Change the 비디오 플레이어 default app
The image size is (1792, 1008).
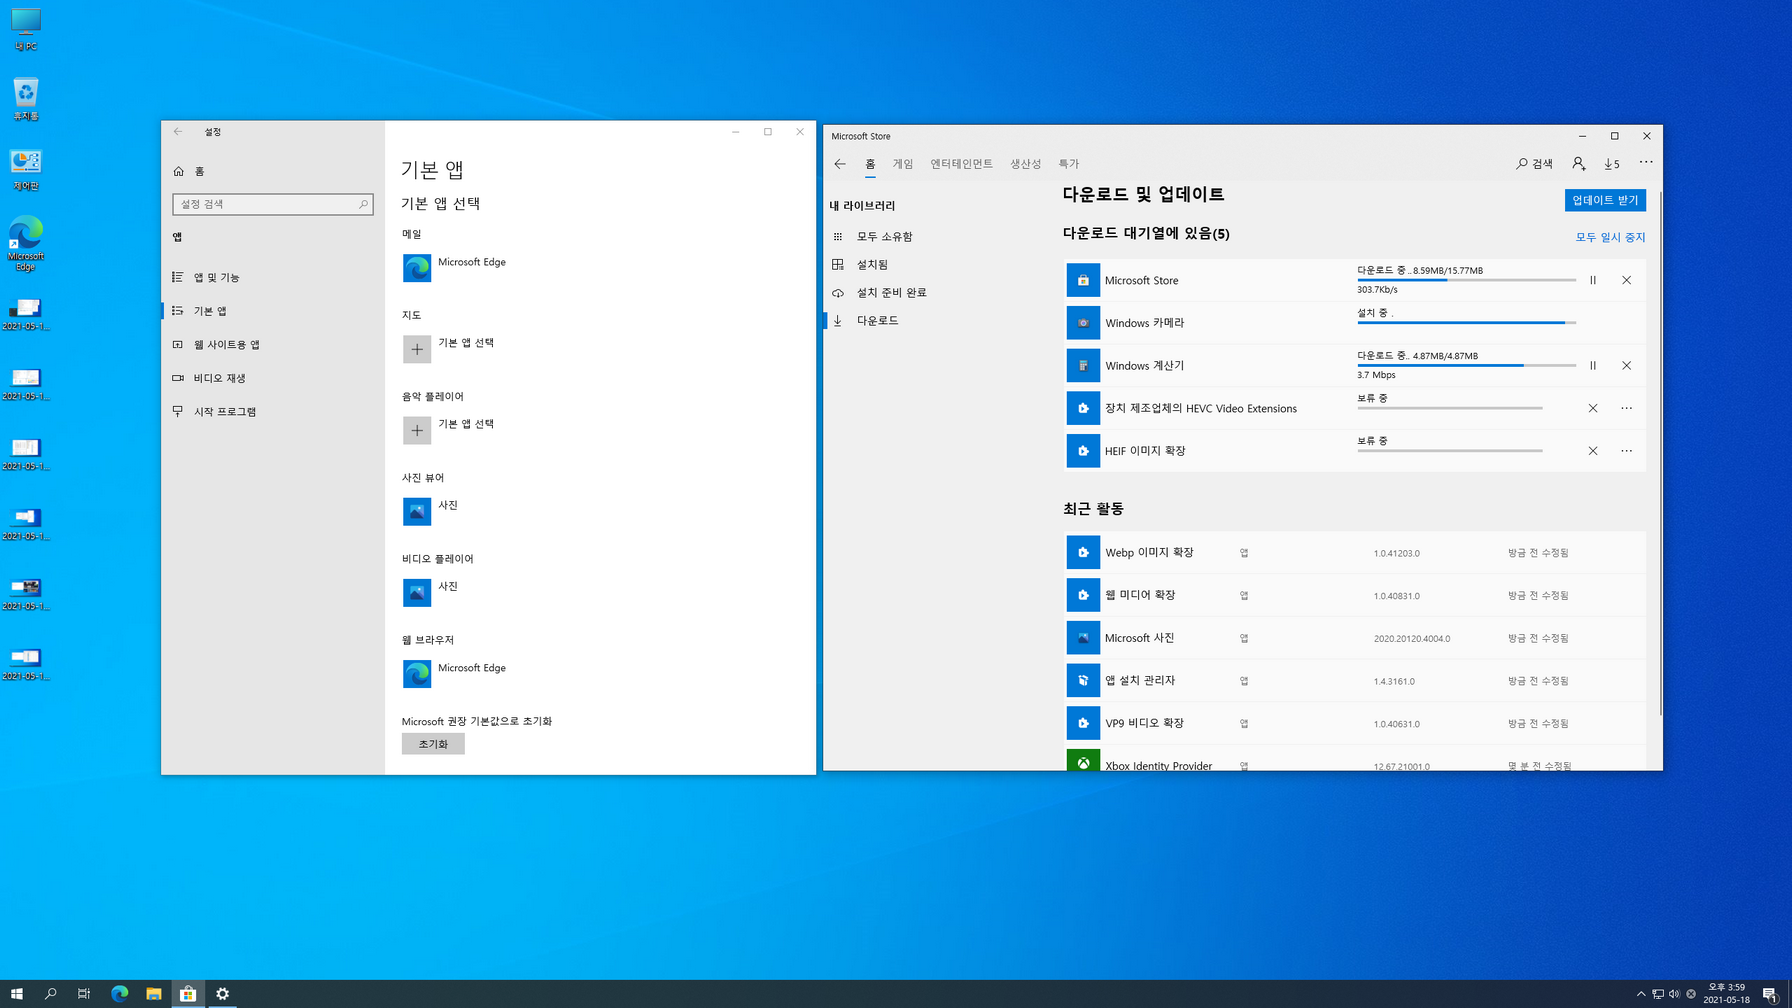coord(431,592)
